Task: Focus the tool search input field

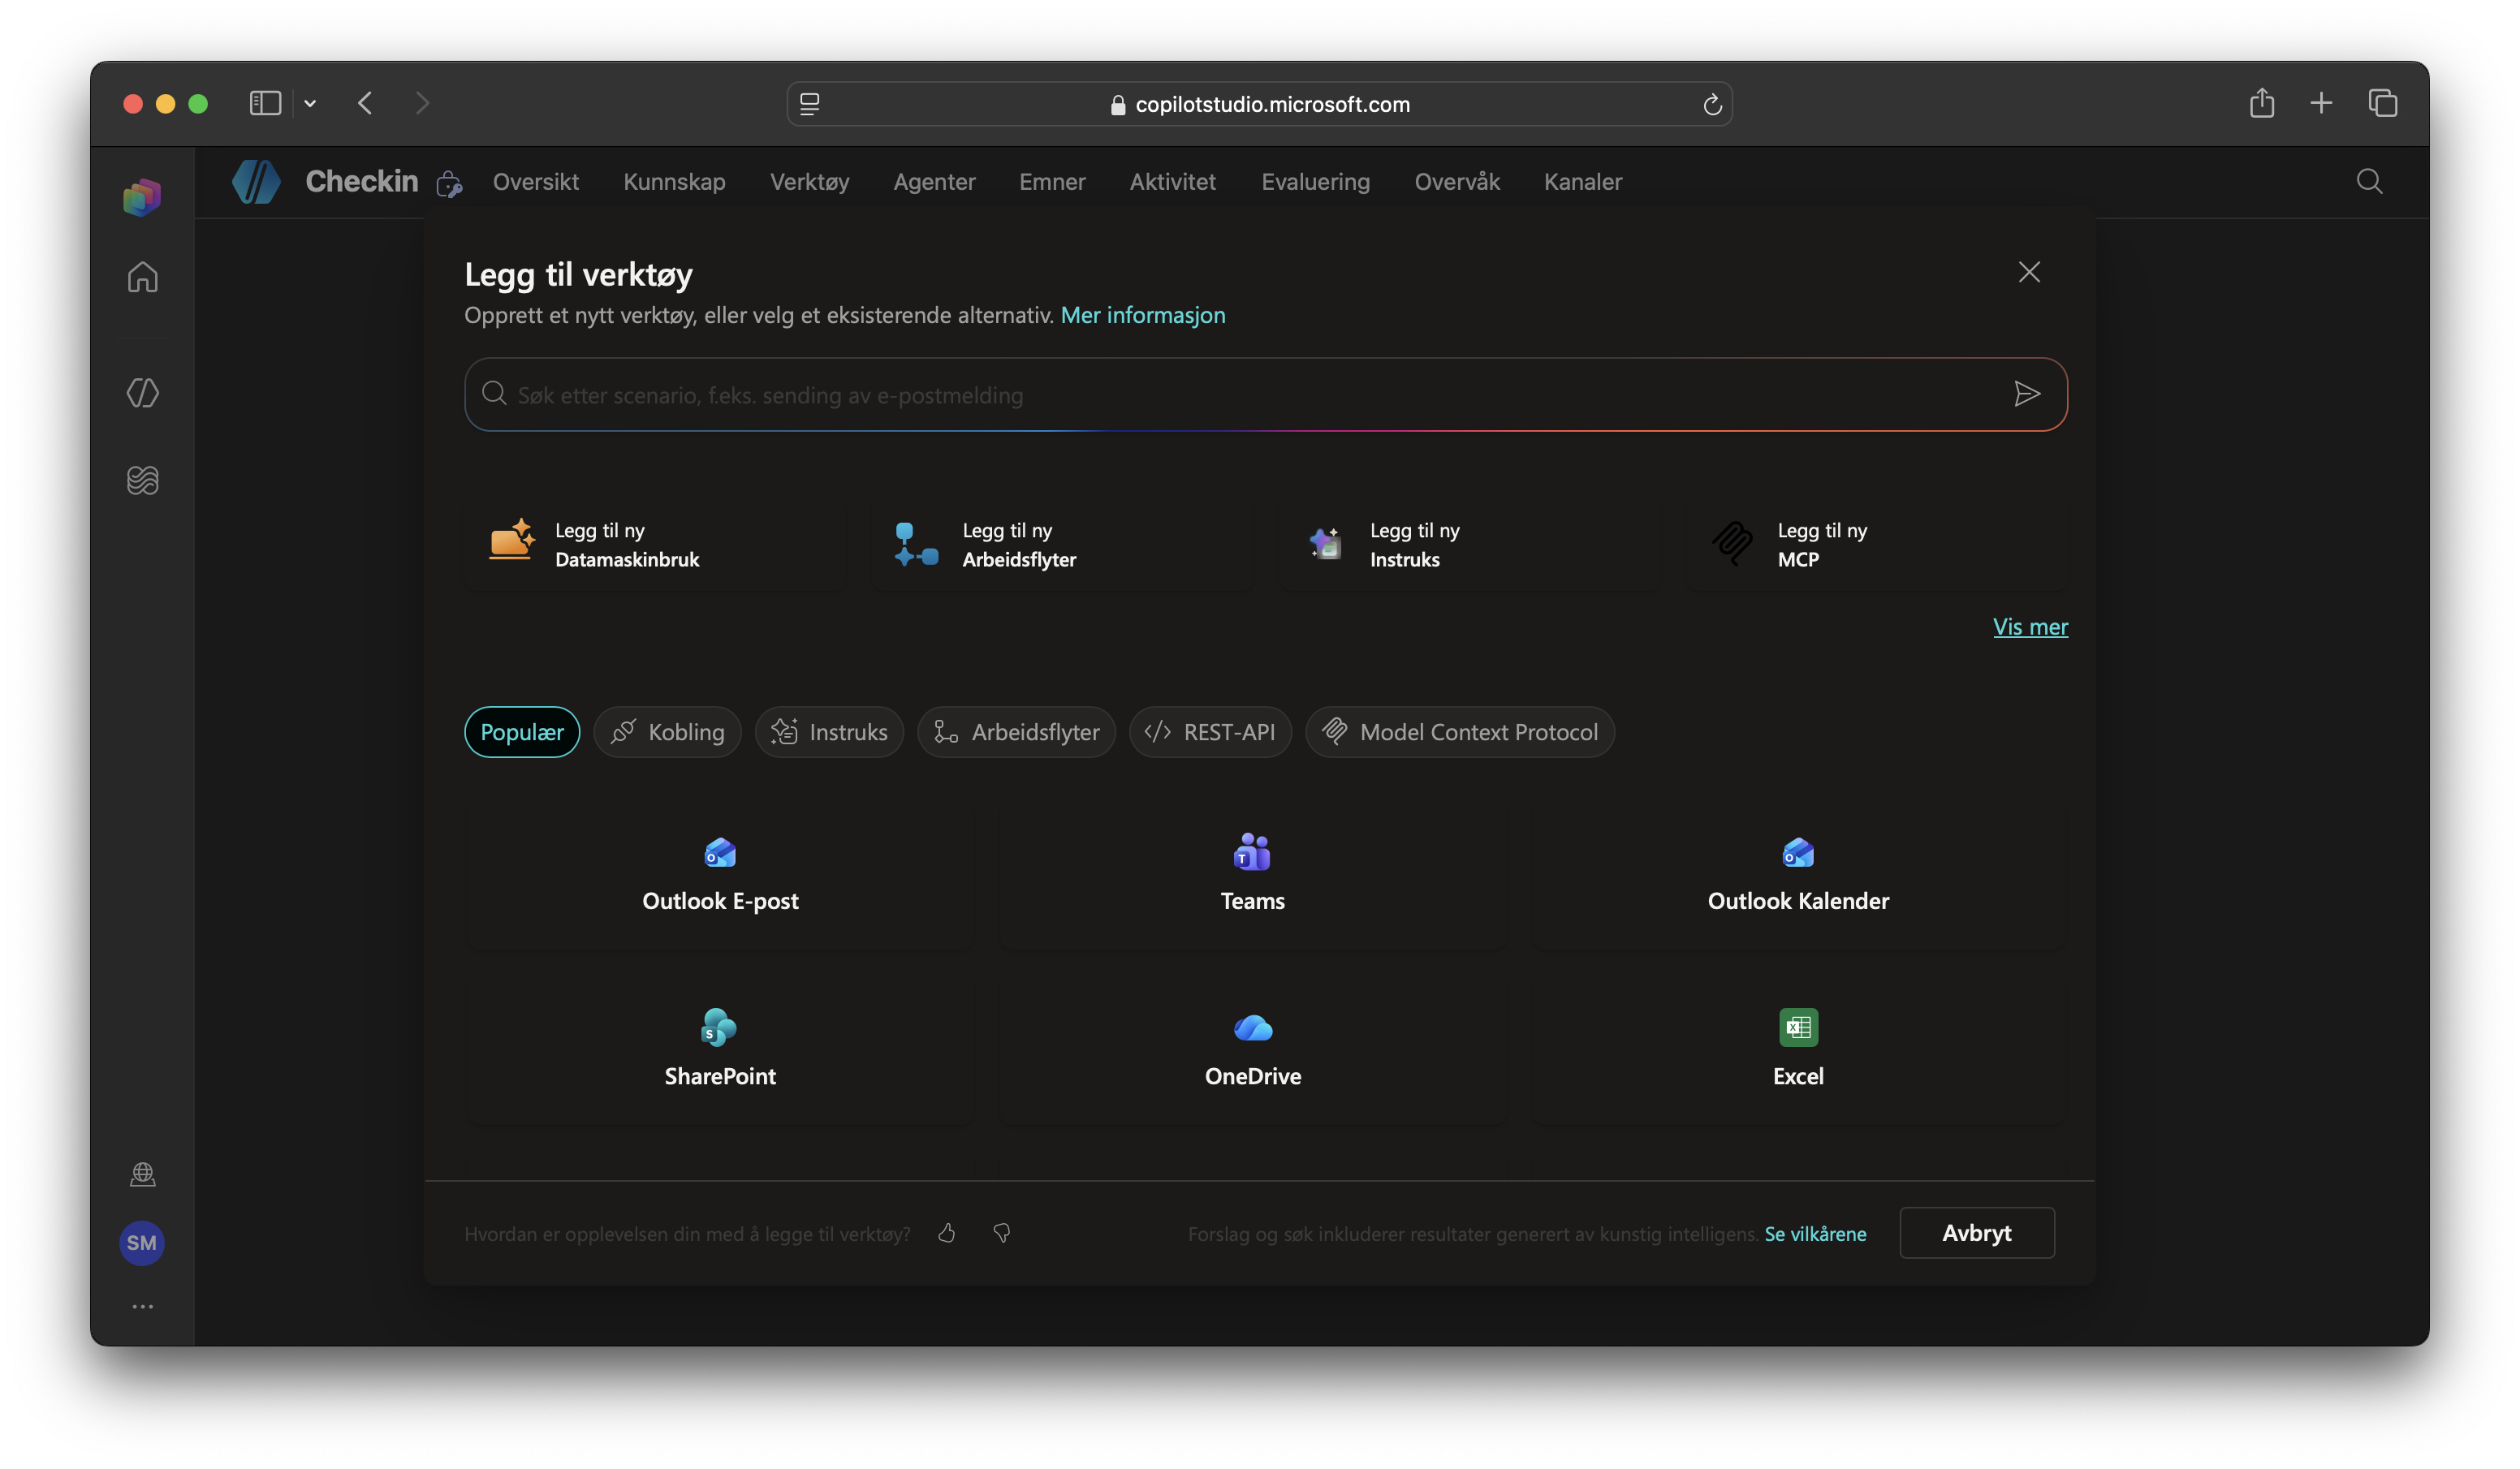Action: (x=1265, y=394)
